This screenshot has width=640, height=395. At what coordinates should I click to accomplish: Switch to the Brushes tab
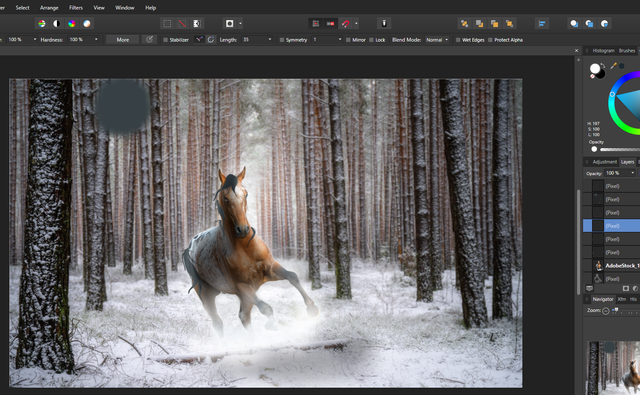[x=627, y=51]
